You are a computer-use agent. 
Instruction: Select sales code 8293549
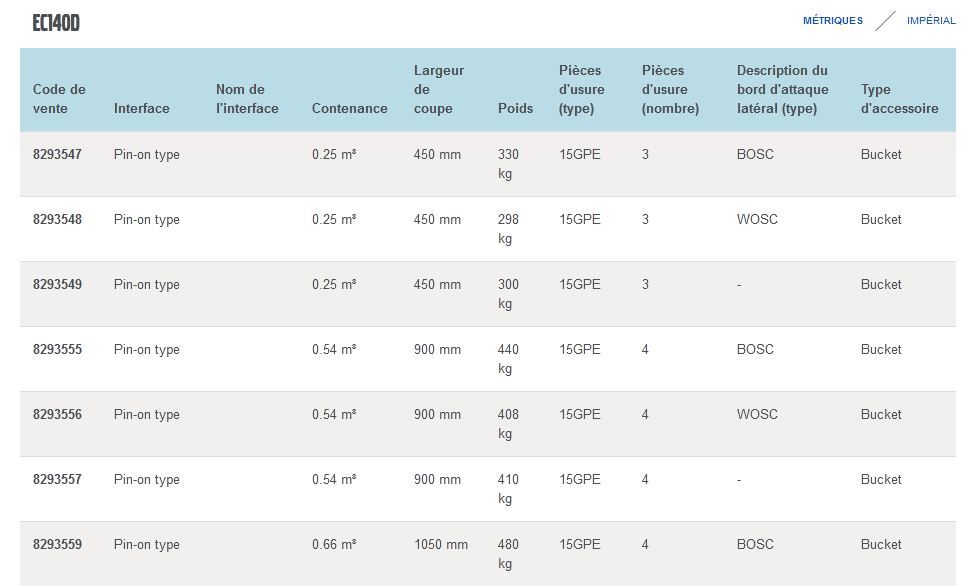(x=57, y=285)
